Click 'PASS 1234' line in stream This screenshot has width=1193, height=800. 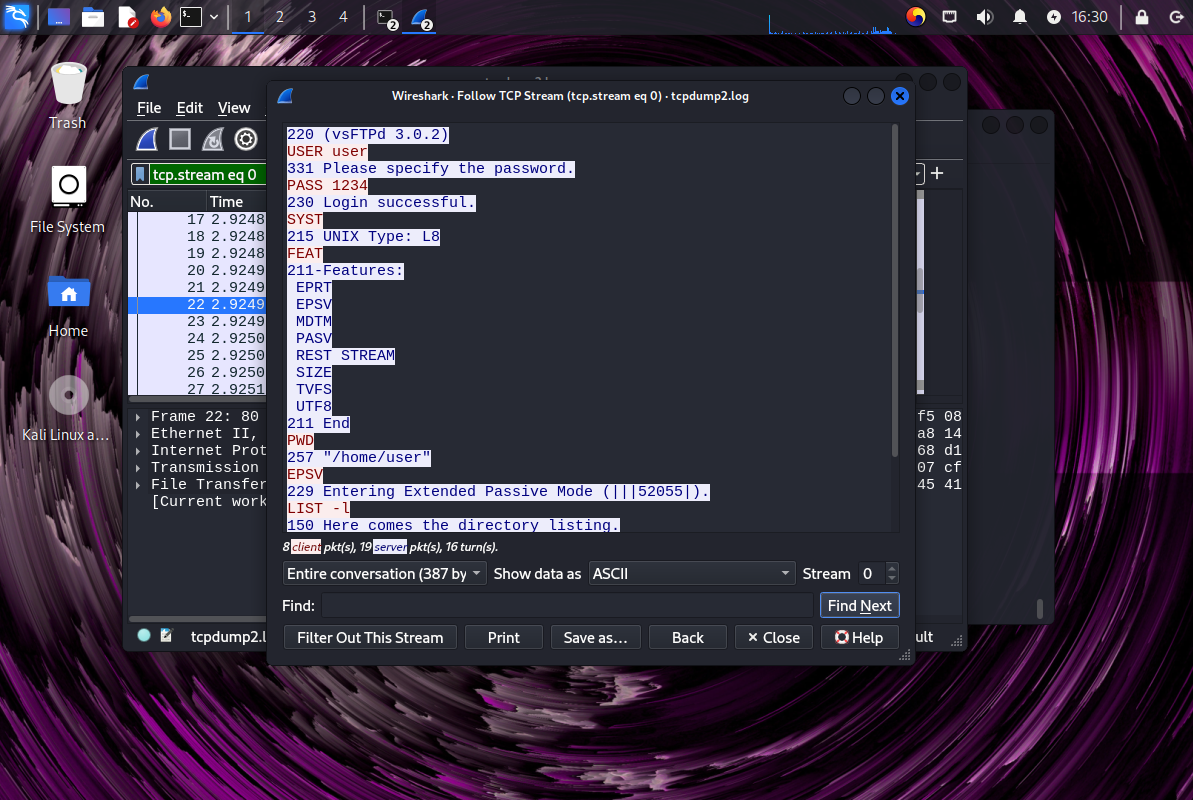pyautogui.click(x=327, y=185)
